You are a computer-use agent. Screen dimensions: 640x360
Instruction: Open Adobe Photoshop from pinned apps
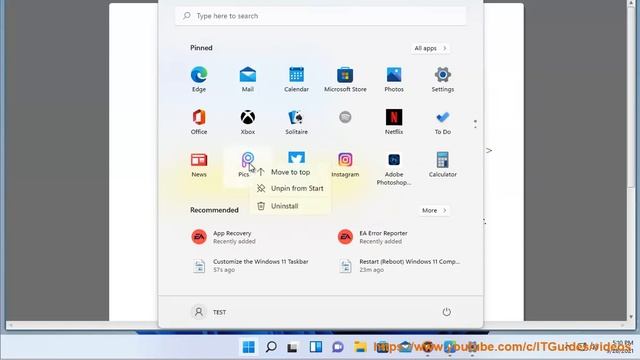point(394,169)
